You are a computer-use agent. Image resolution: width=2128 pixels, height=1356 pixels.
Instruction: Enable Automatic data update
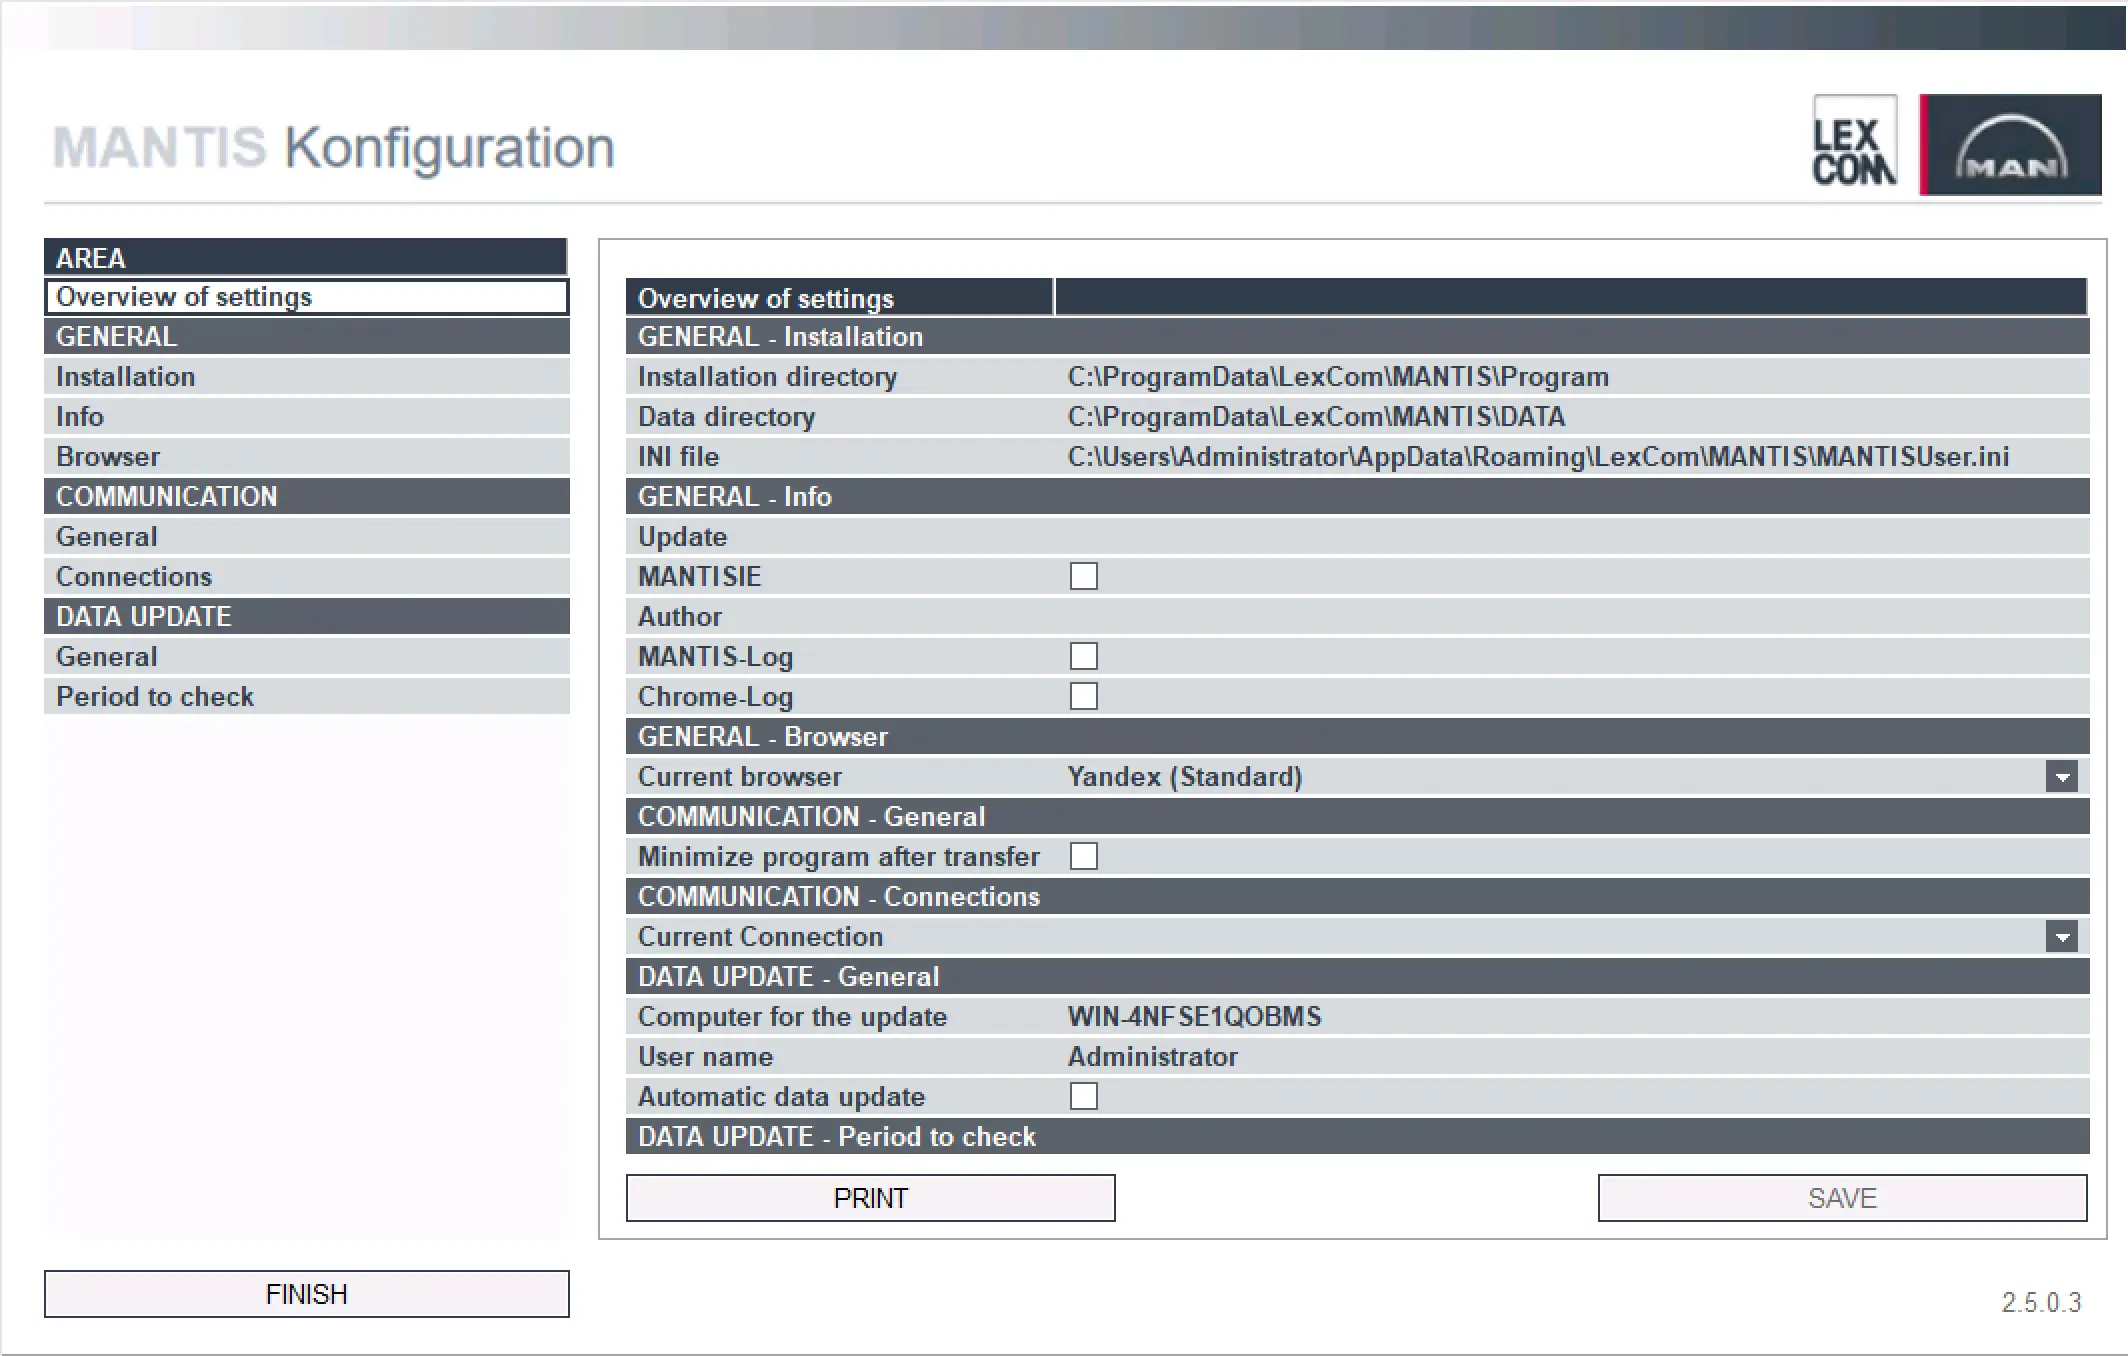click(1084, 1096)
